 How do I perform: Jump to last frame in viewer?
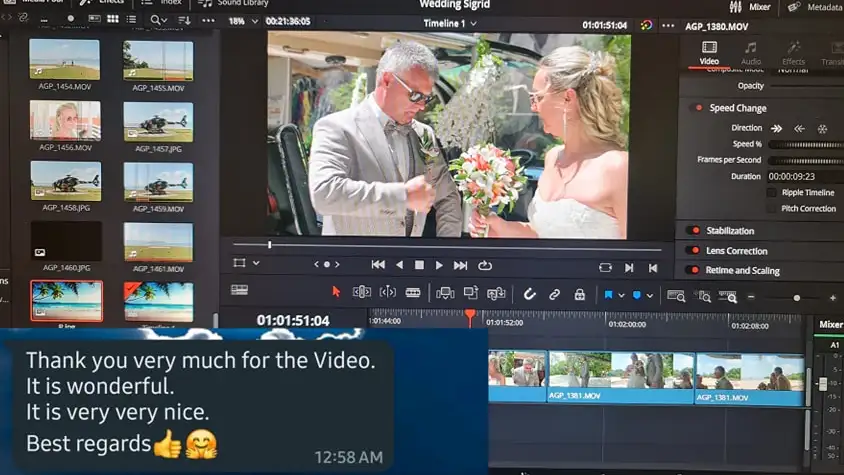point(460,266)
